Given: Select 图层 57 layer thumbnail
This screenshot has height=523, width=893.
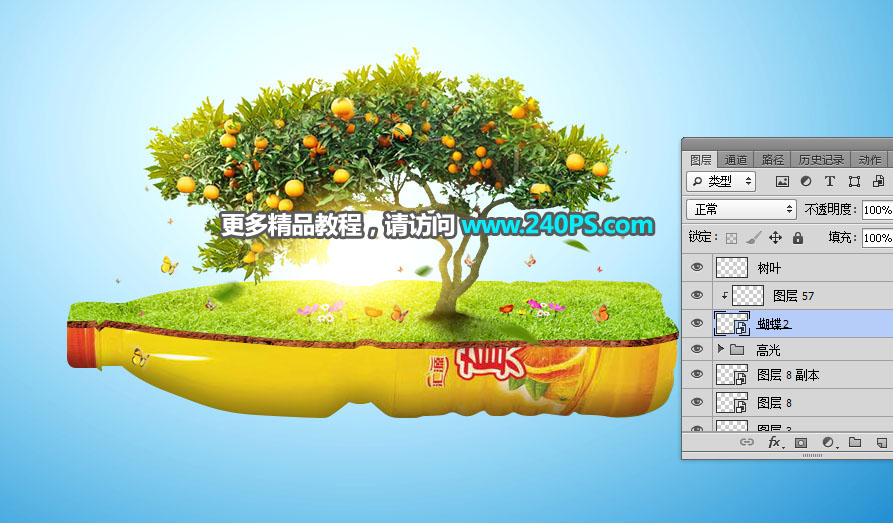Looking at the screenshot, I should (x=747, y=295).
